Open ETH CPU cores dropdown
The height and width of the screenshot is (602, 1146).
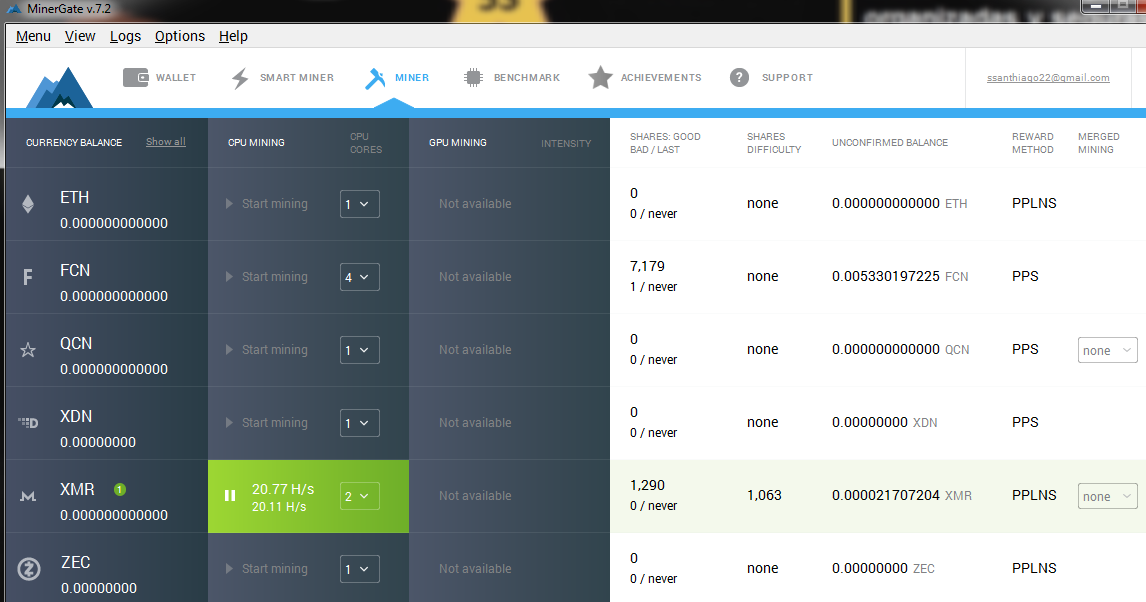pyautogui.click(x=360, y=204)
